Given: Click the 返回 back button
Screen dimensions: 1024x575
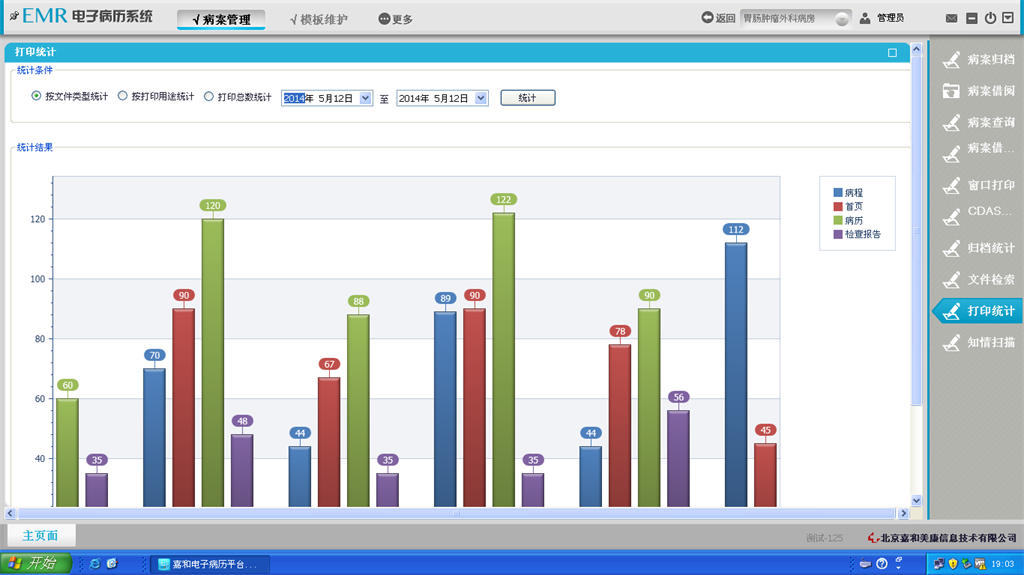Looking at the screenshot, I should coord(718,18).
